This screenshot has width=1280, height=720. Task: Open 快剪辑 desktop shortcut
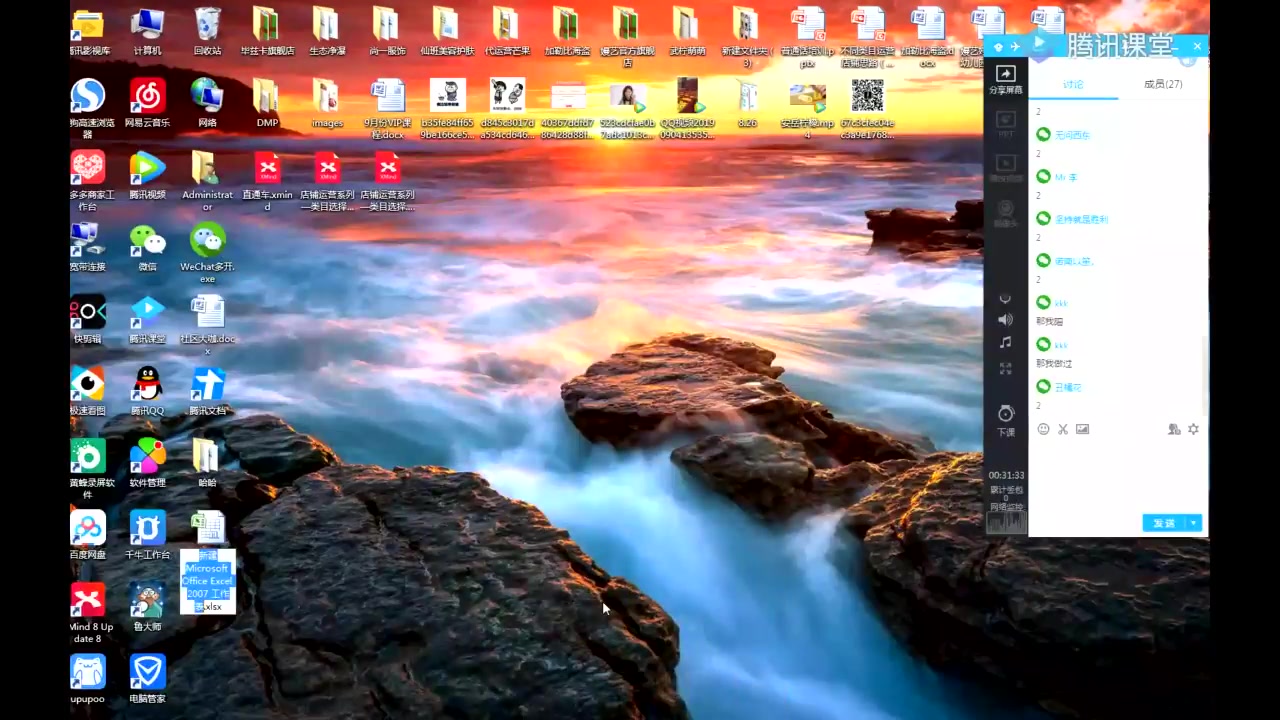[87, 319]
